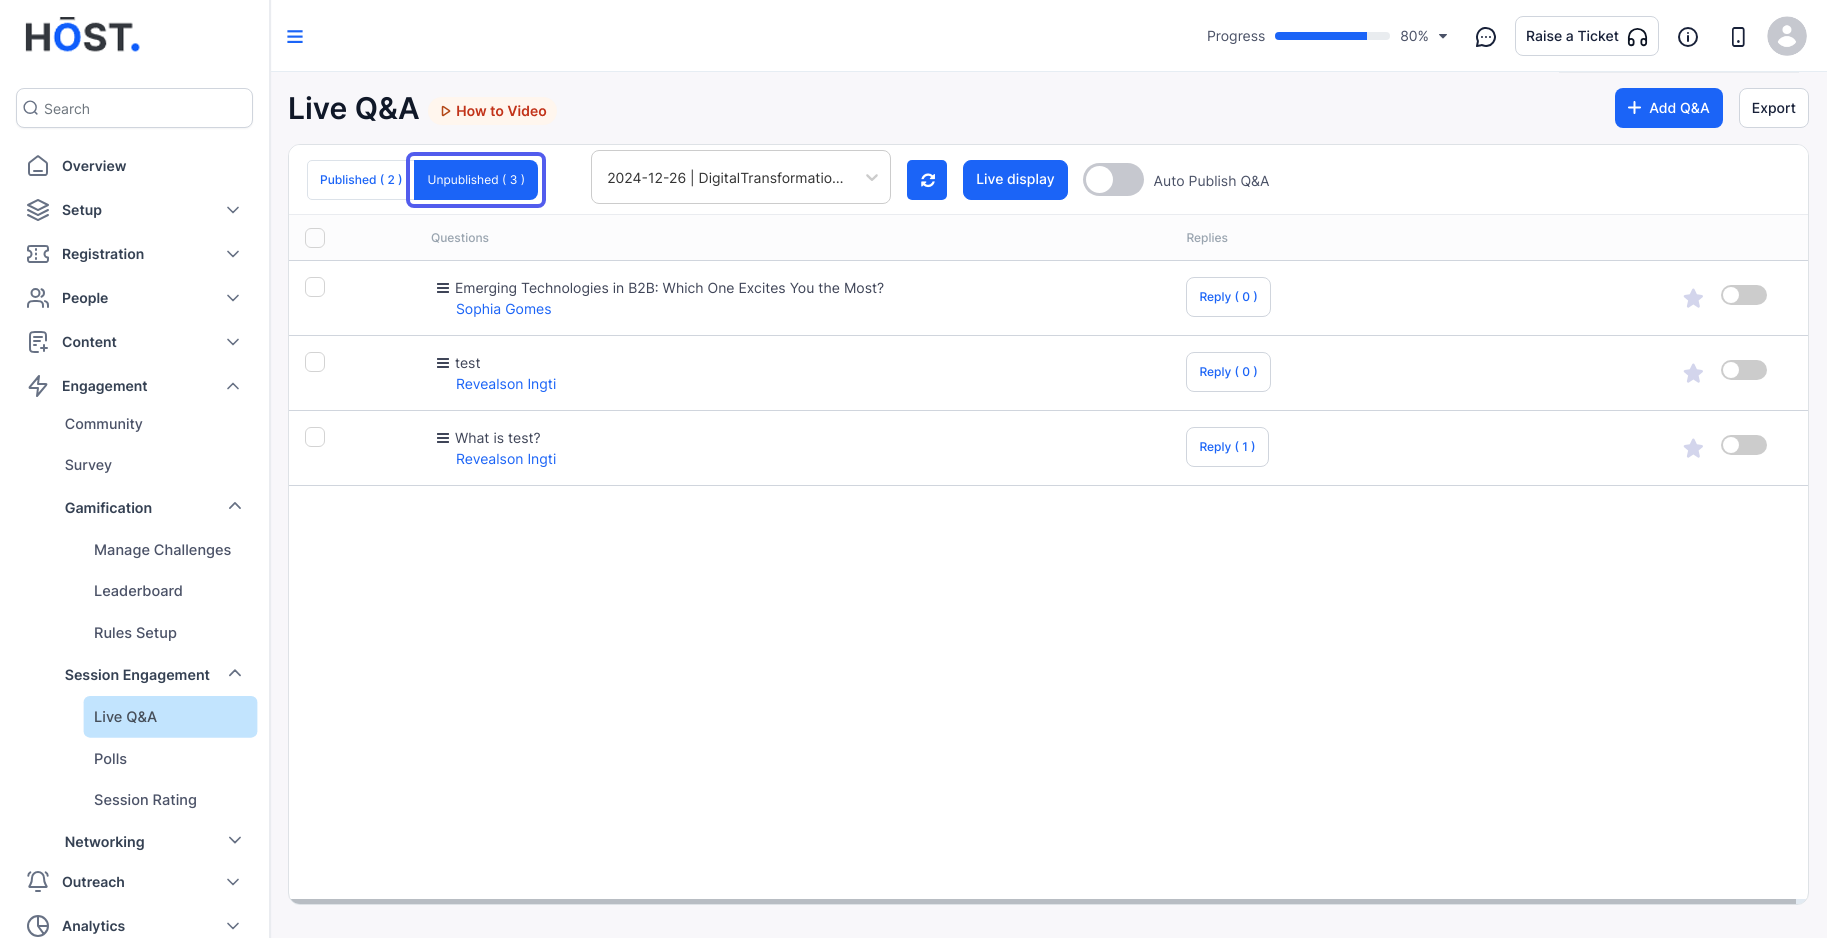Click the Content document icon
This screenshot has width=1827, height=938.
coord(38,342)
